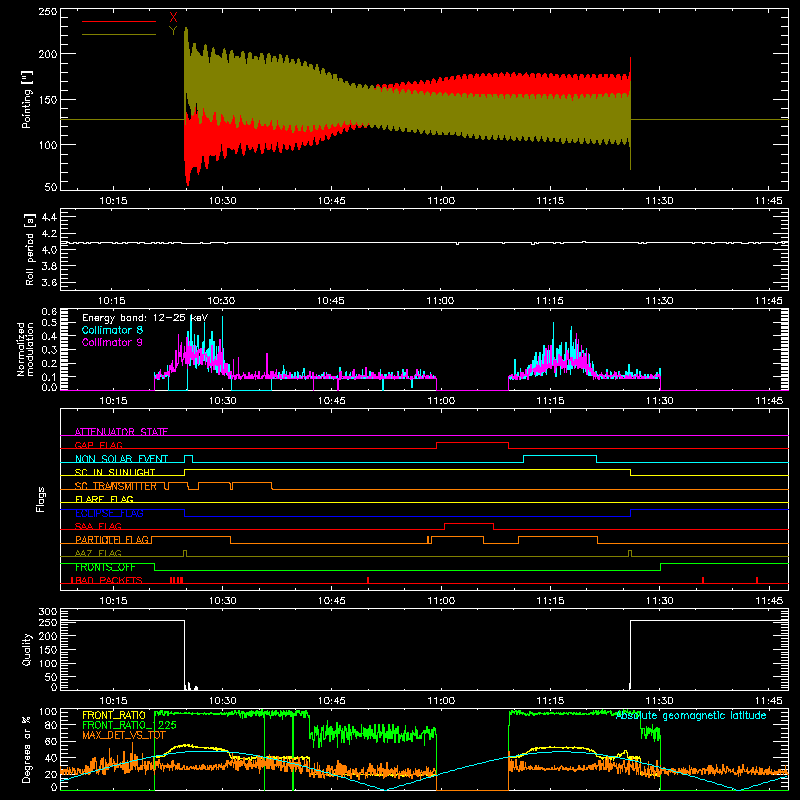This screenshot has width=800, height=800.
Task: Click the 4.4 tick on Roll period axis
Action: tap(49, 217)
